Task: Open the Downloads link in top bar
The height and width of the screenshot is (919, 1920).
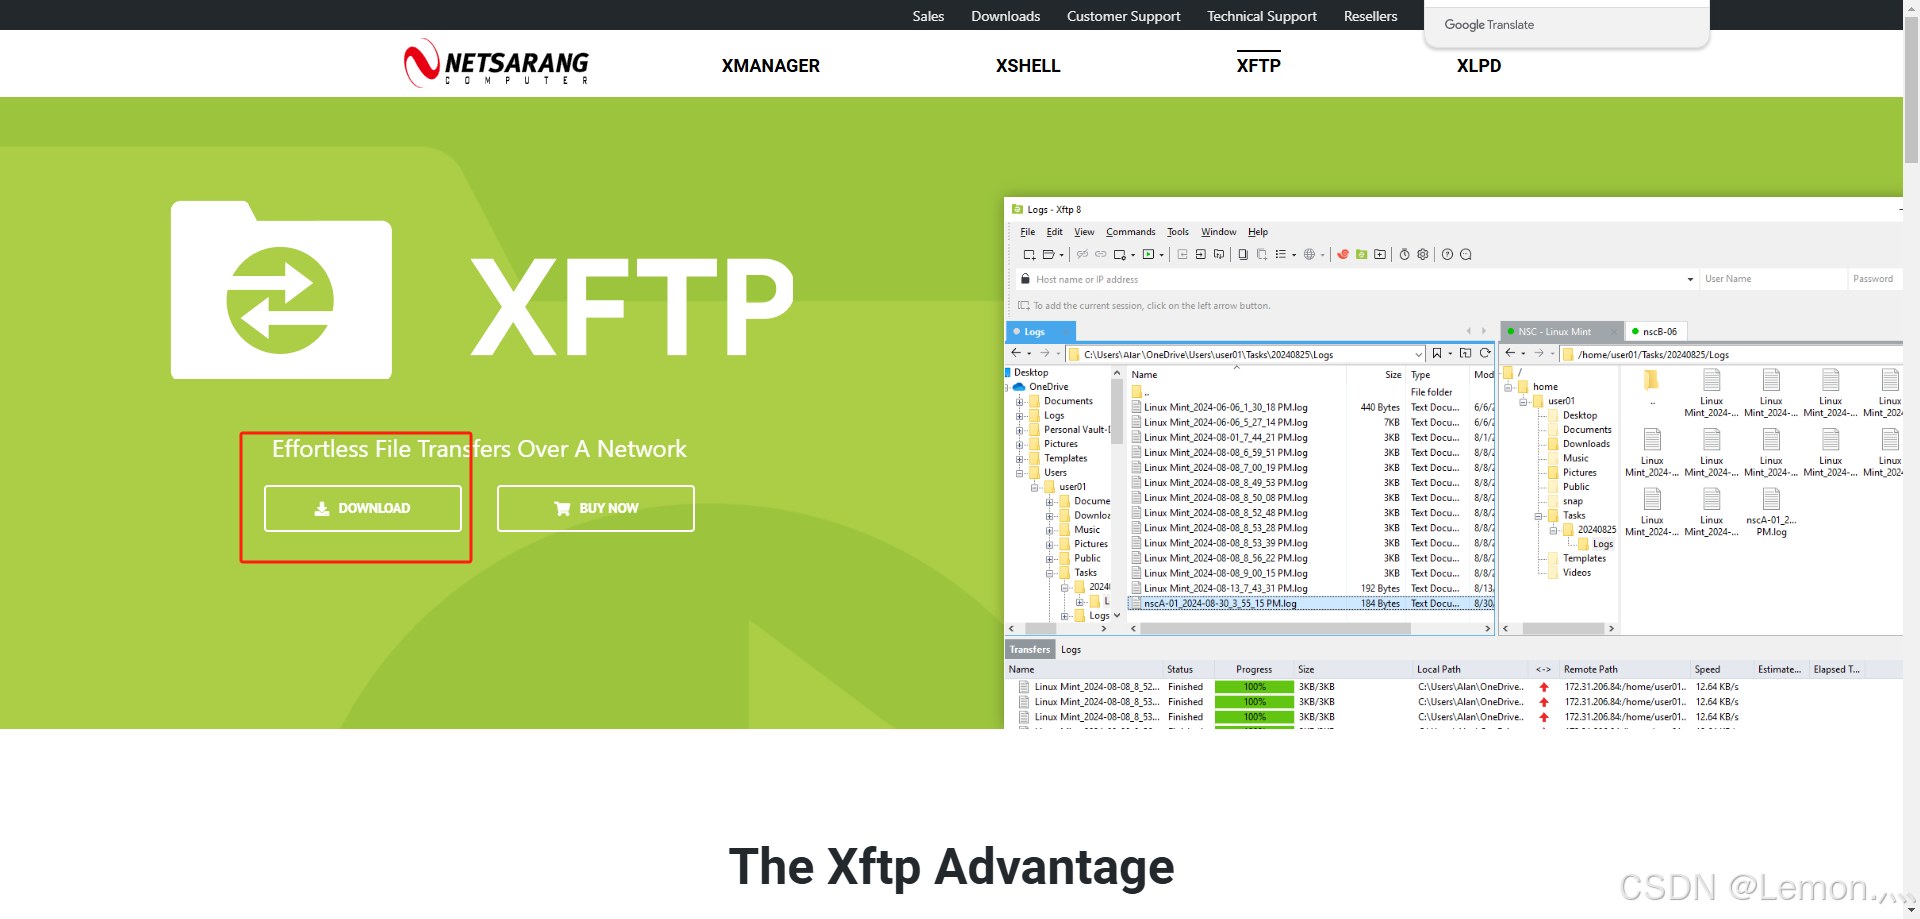Action: (1006, 16)
